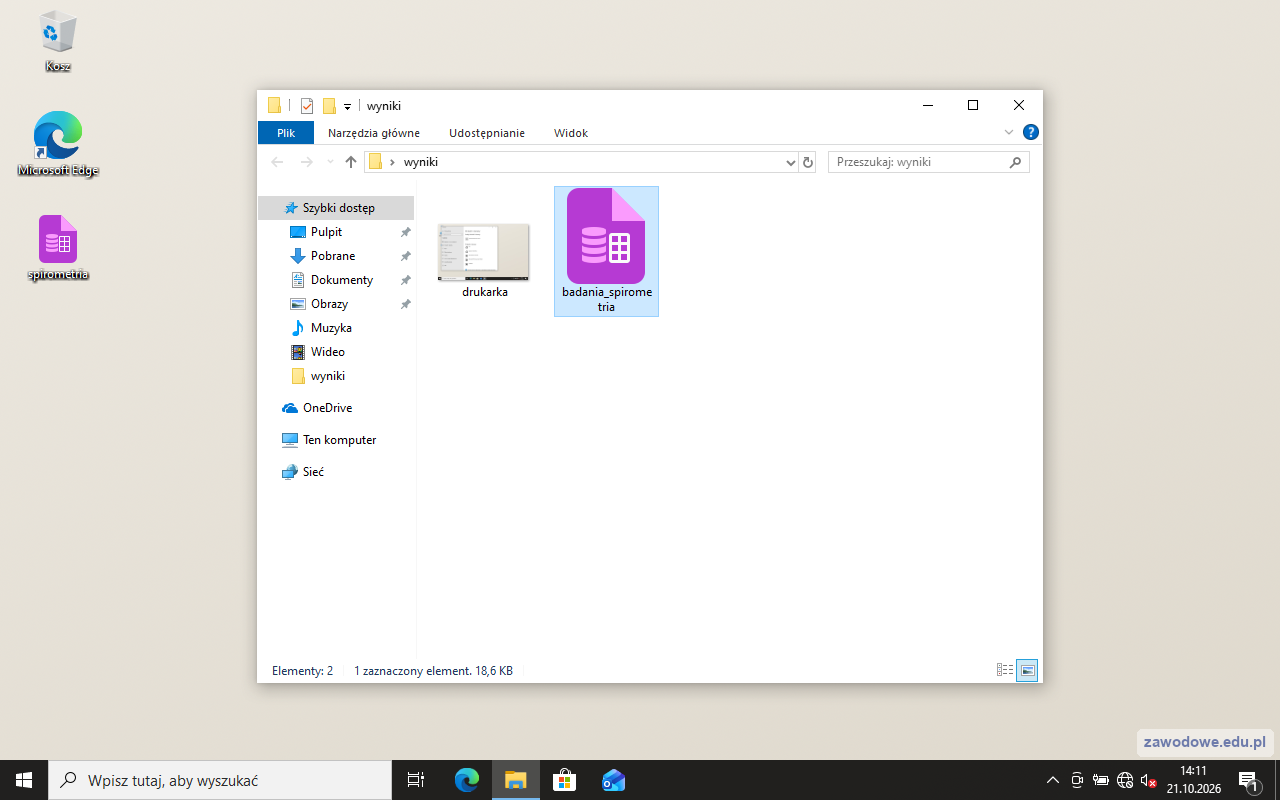
Task: Go up one folder level with the arrow
Action: tap(351, 162)
